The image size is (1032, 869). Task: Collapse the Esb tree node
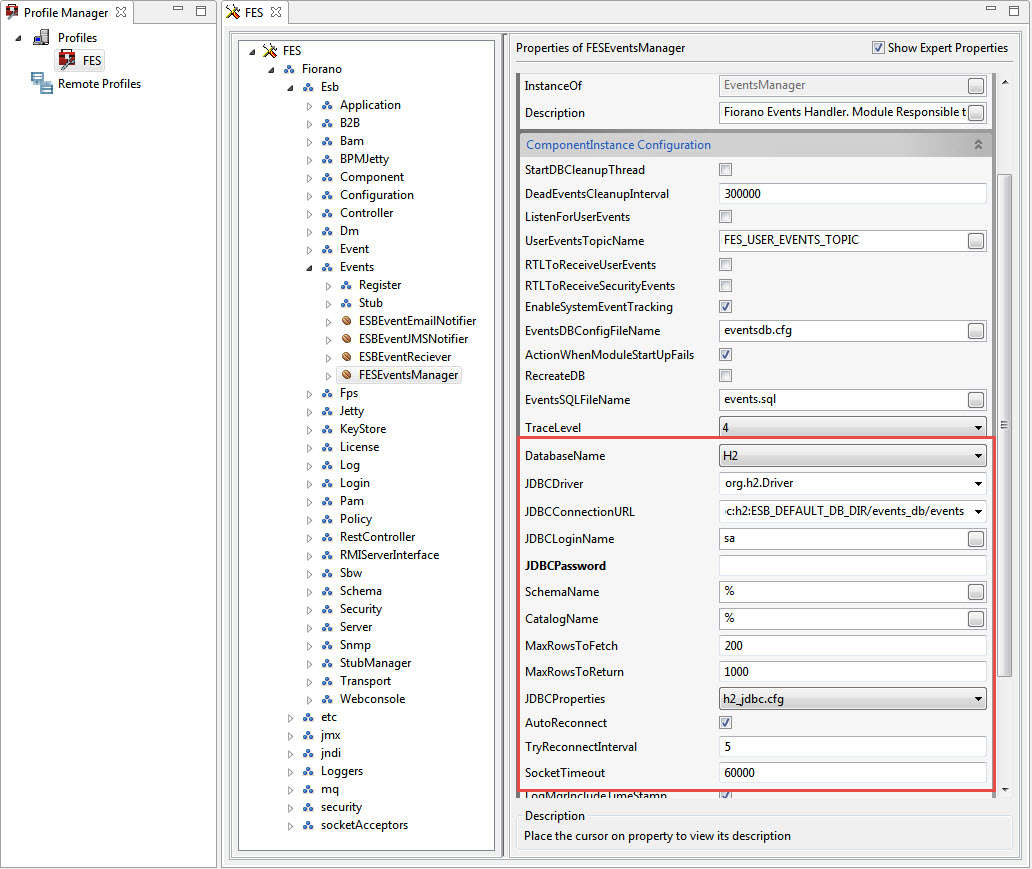[x=290, y=88]
